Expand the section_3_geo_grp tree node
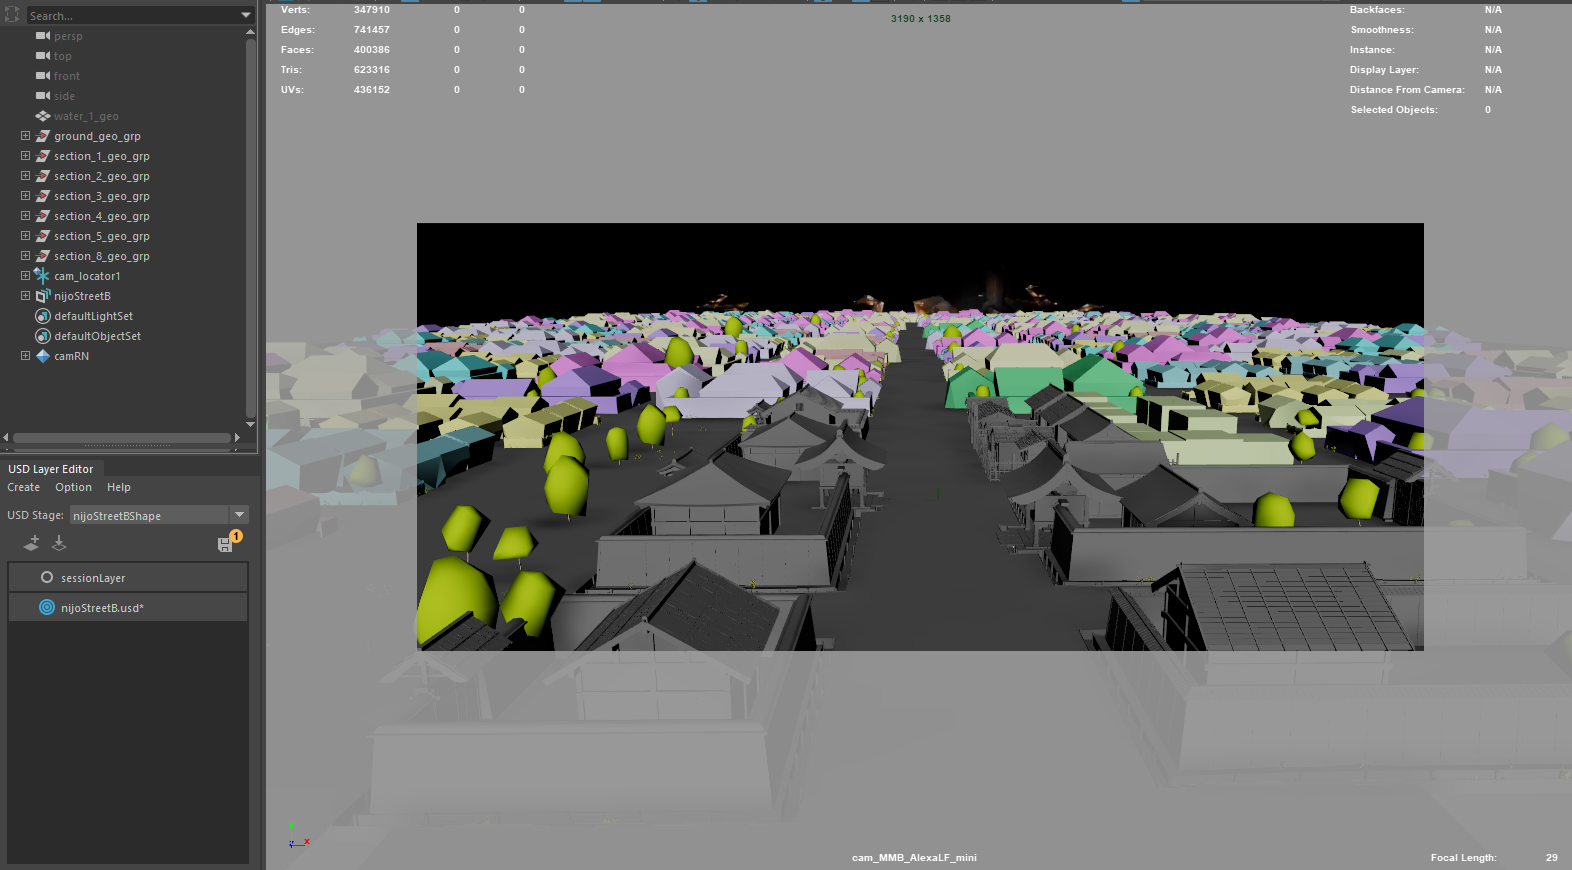Image resolution: width=1572 pixels, height=870 pixels. pos(25,196)
